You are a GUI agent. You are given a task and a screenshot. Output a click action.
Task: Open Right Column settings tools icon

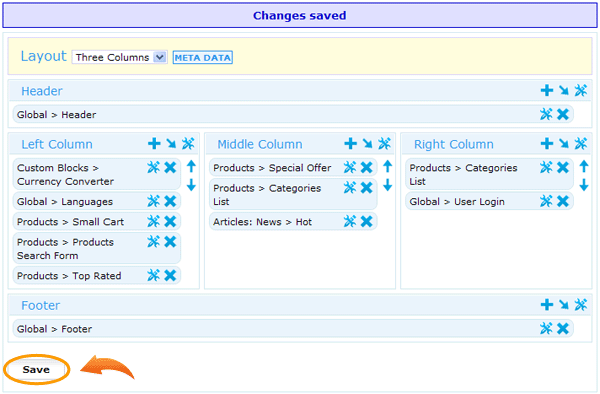point(580,144)
